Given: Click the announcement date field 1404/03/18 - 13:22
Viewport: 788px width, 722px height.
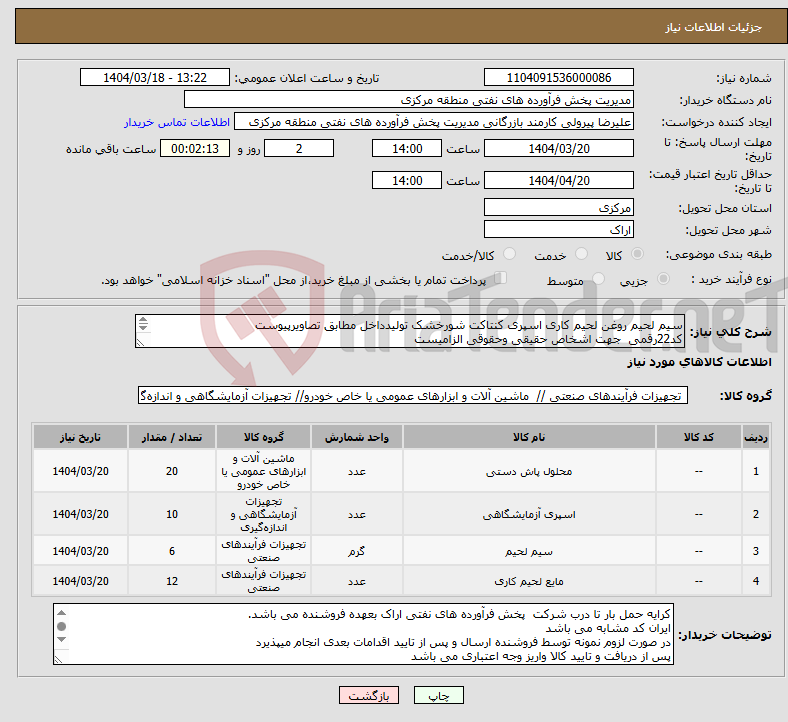Looking at the screenshot, I should pos(155,77).
